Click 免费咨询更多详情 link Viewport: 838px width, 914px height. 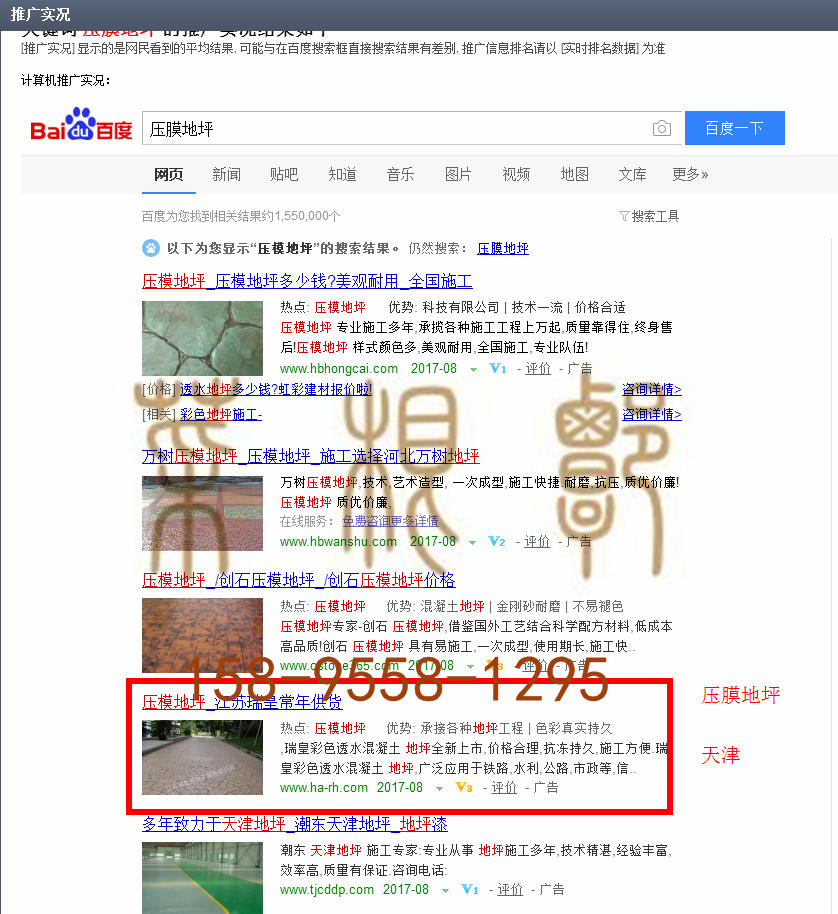(390, 521)
